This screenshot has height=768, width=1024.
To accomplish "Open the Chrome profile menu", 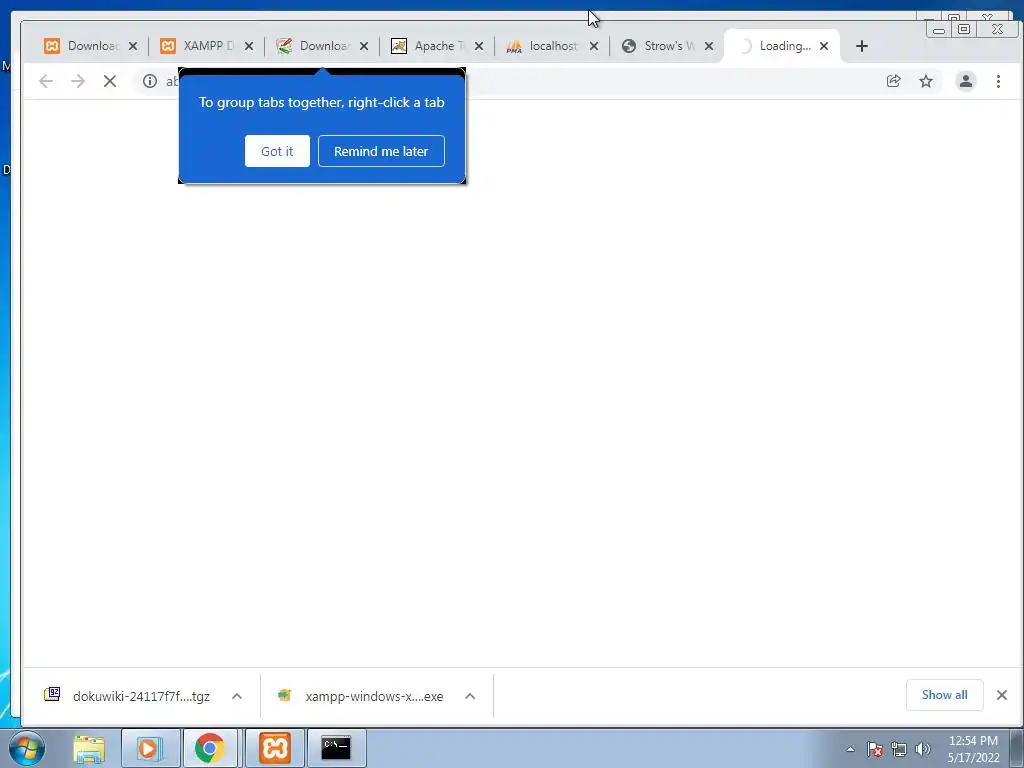I will (x=966, y=81).
